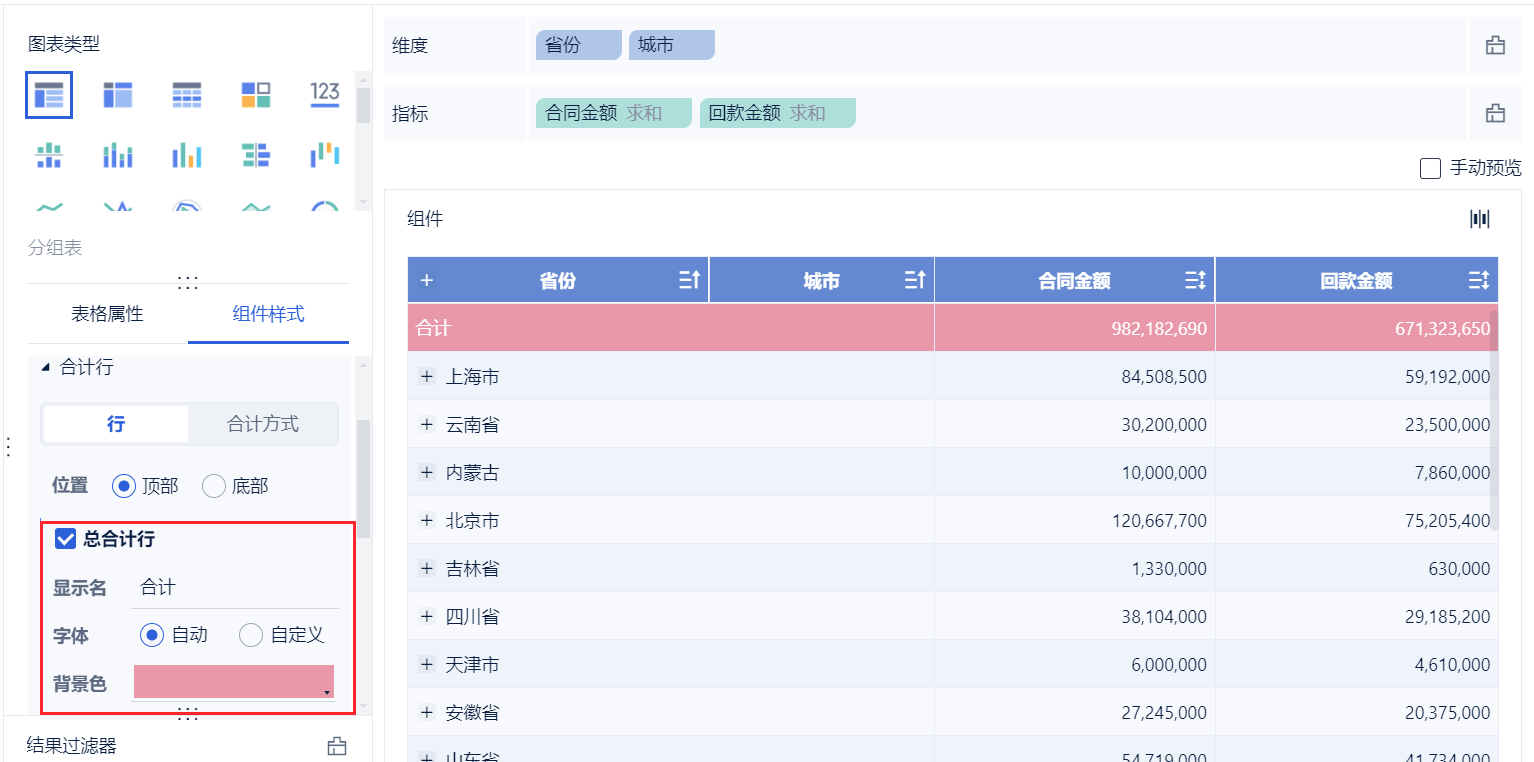Image resolution: width=1534 pixels, height=762 pixels.
Task: Sort the 合同金额 column using its sort icon
Action: point(1195,281)
